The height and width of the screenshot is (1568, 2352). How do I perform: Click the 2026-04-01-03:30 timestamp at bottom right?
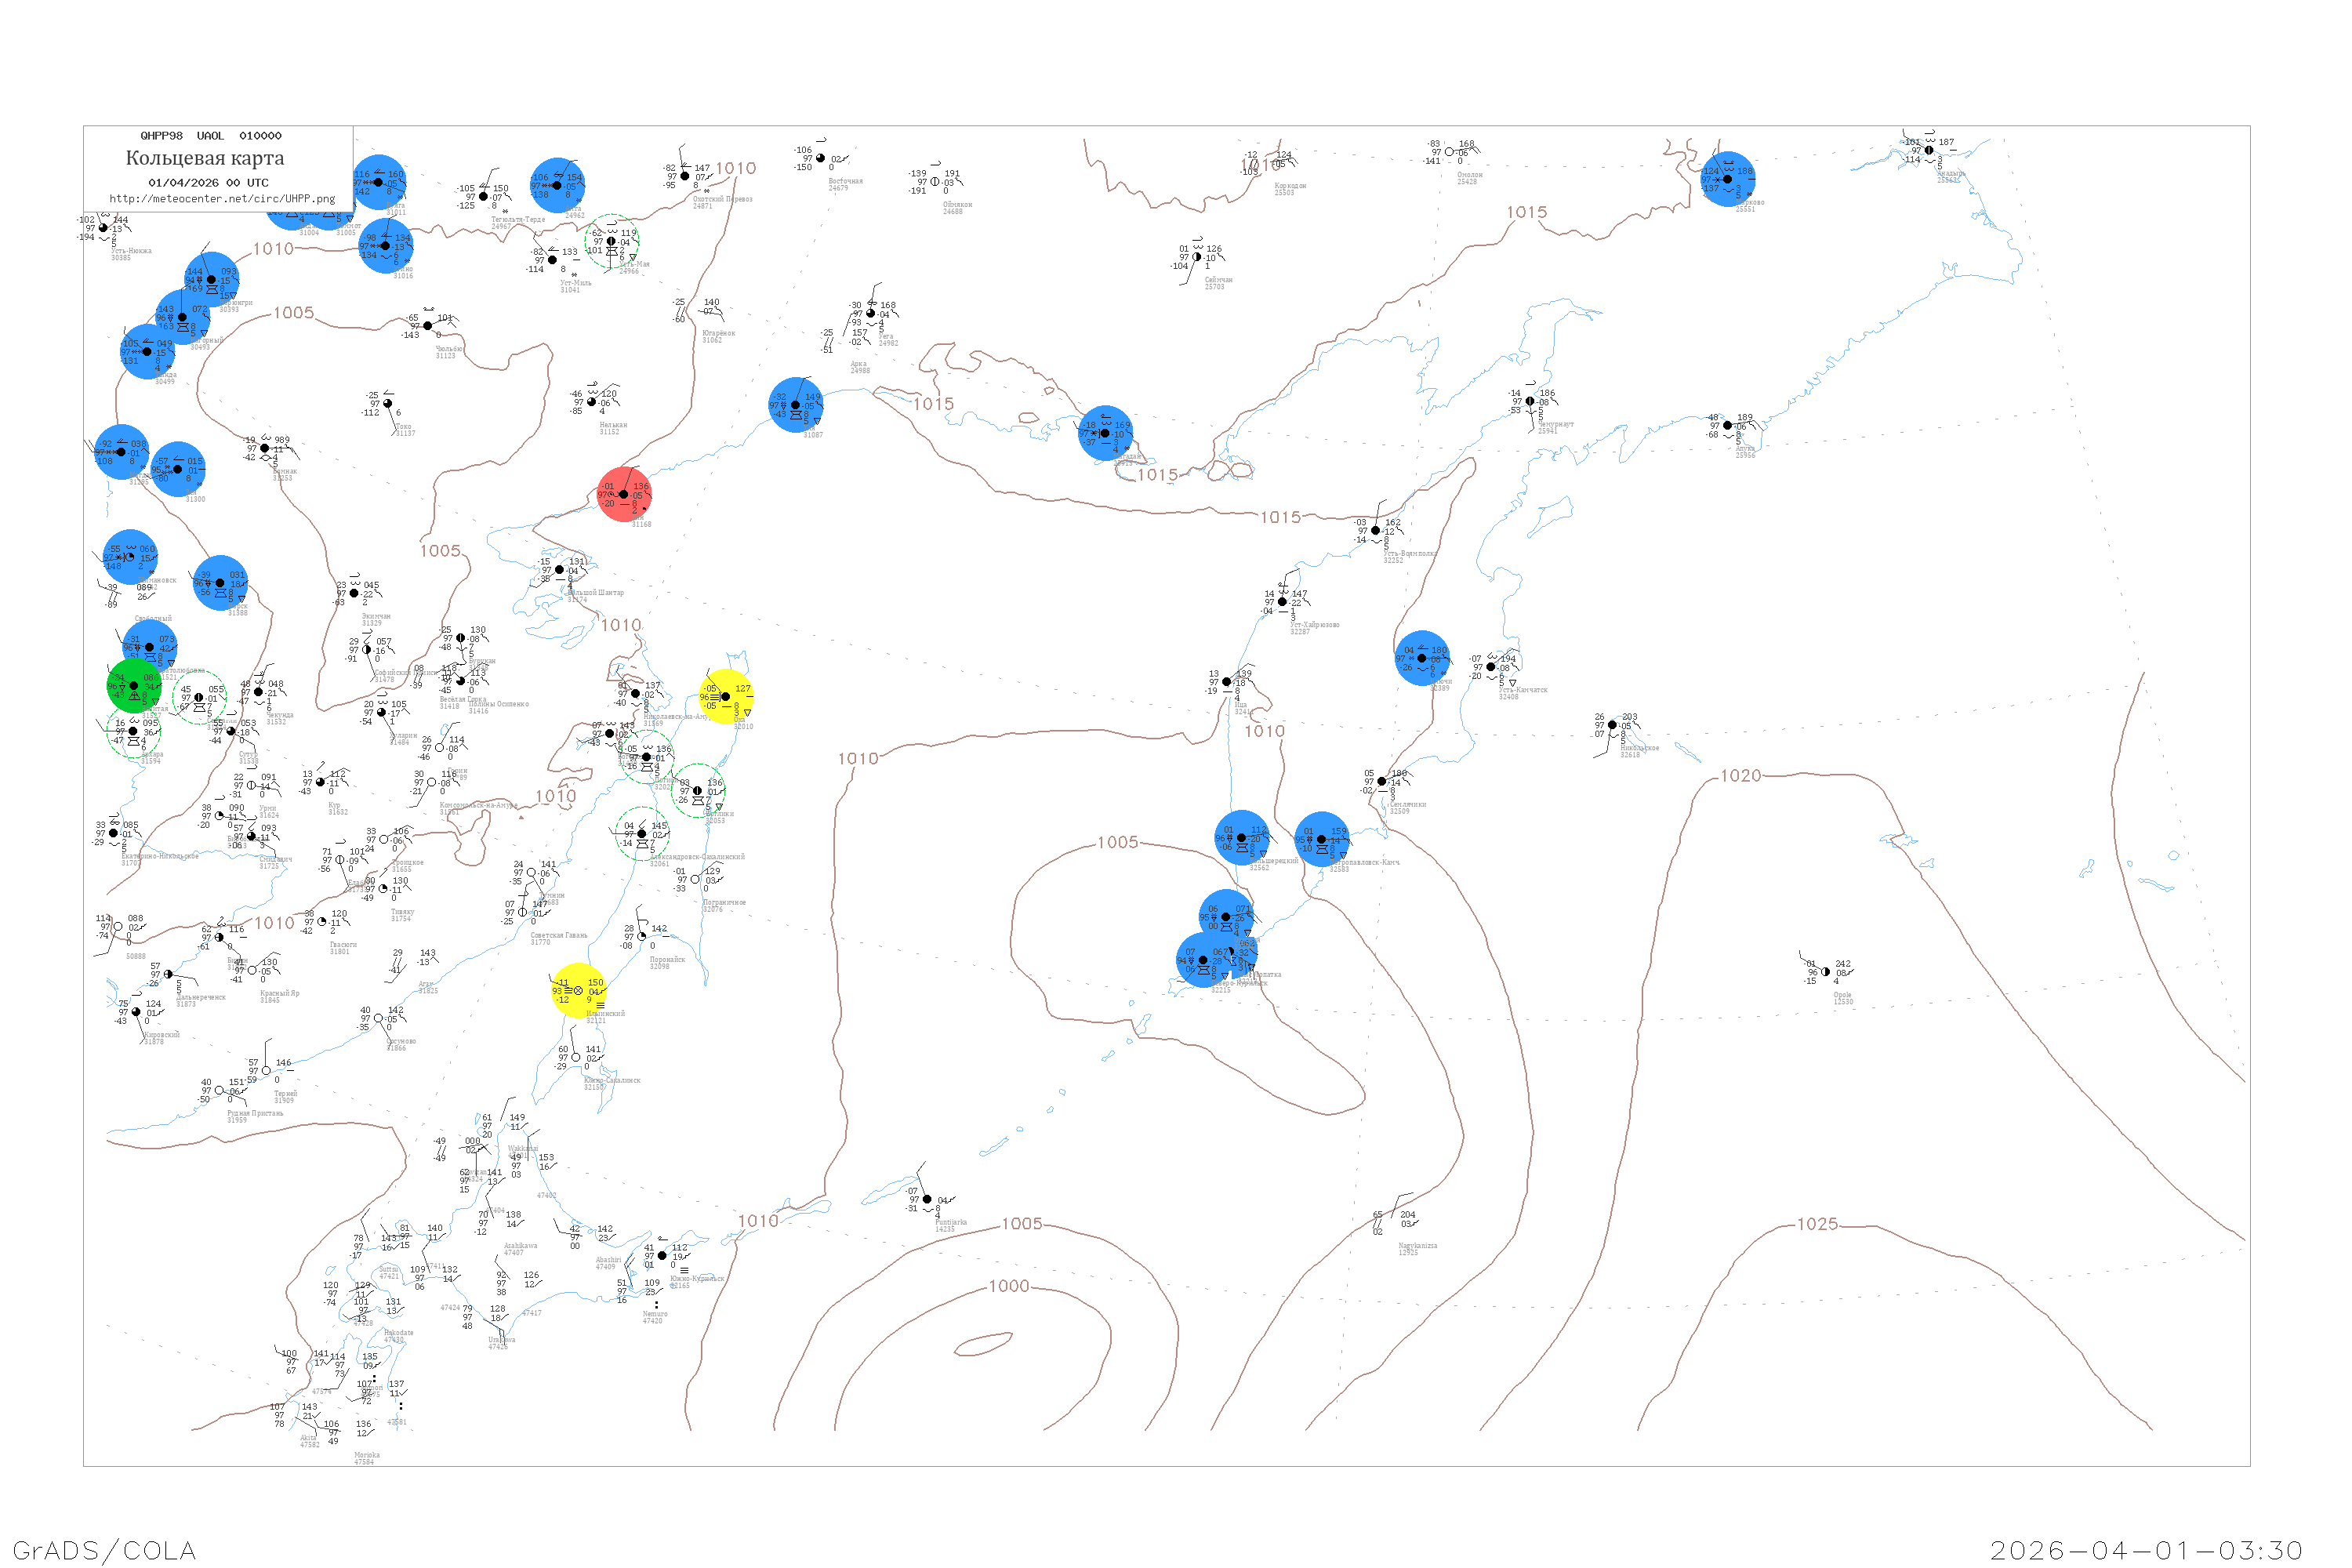click(x=2146, y=1550)
